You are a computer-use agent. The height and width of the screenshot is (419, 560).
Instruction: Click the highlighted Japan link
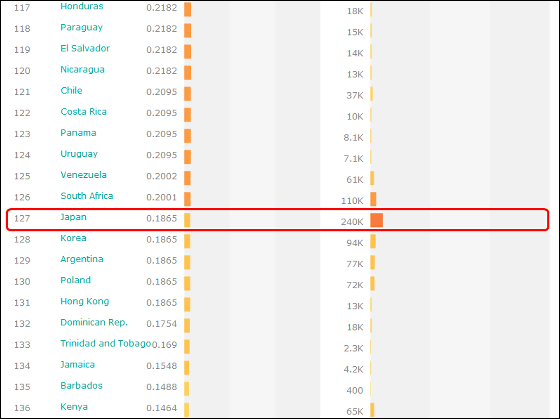73,217
